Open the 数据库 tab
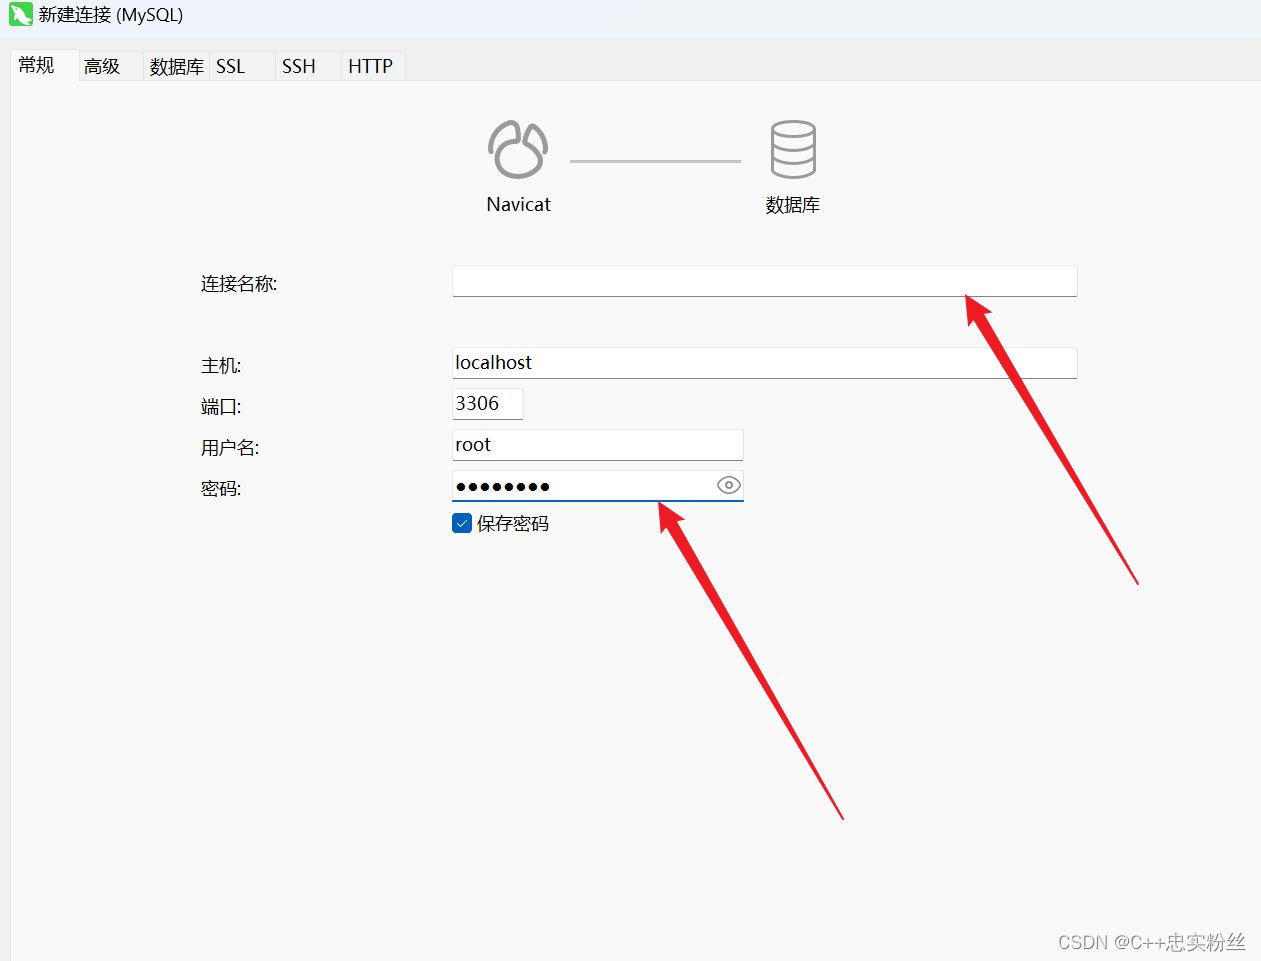 coord(176,66)
